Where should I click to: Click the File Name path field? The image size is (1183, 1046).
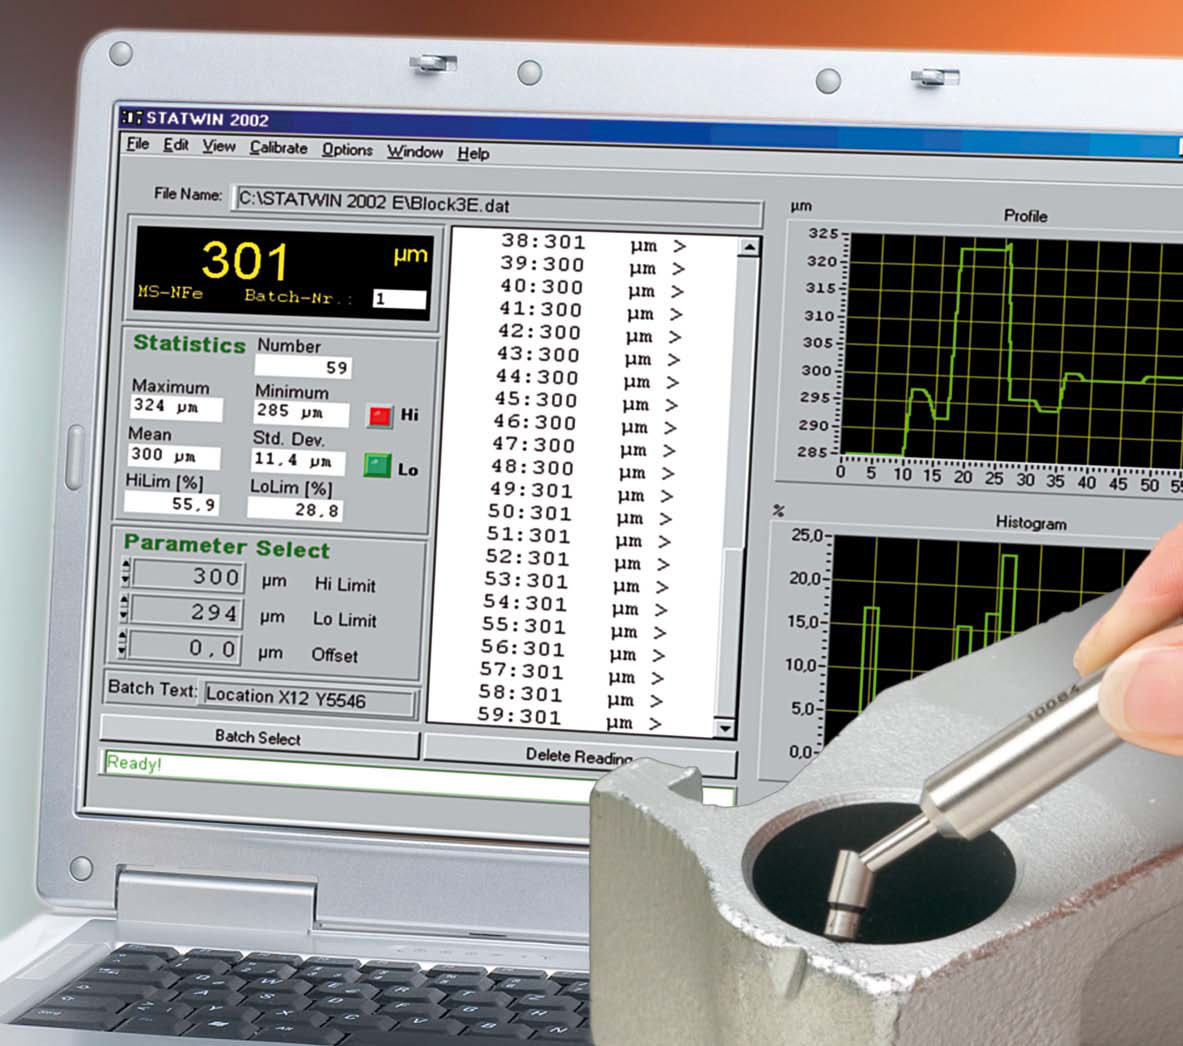pyautogui.click(x=496, y=205)
